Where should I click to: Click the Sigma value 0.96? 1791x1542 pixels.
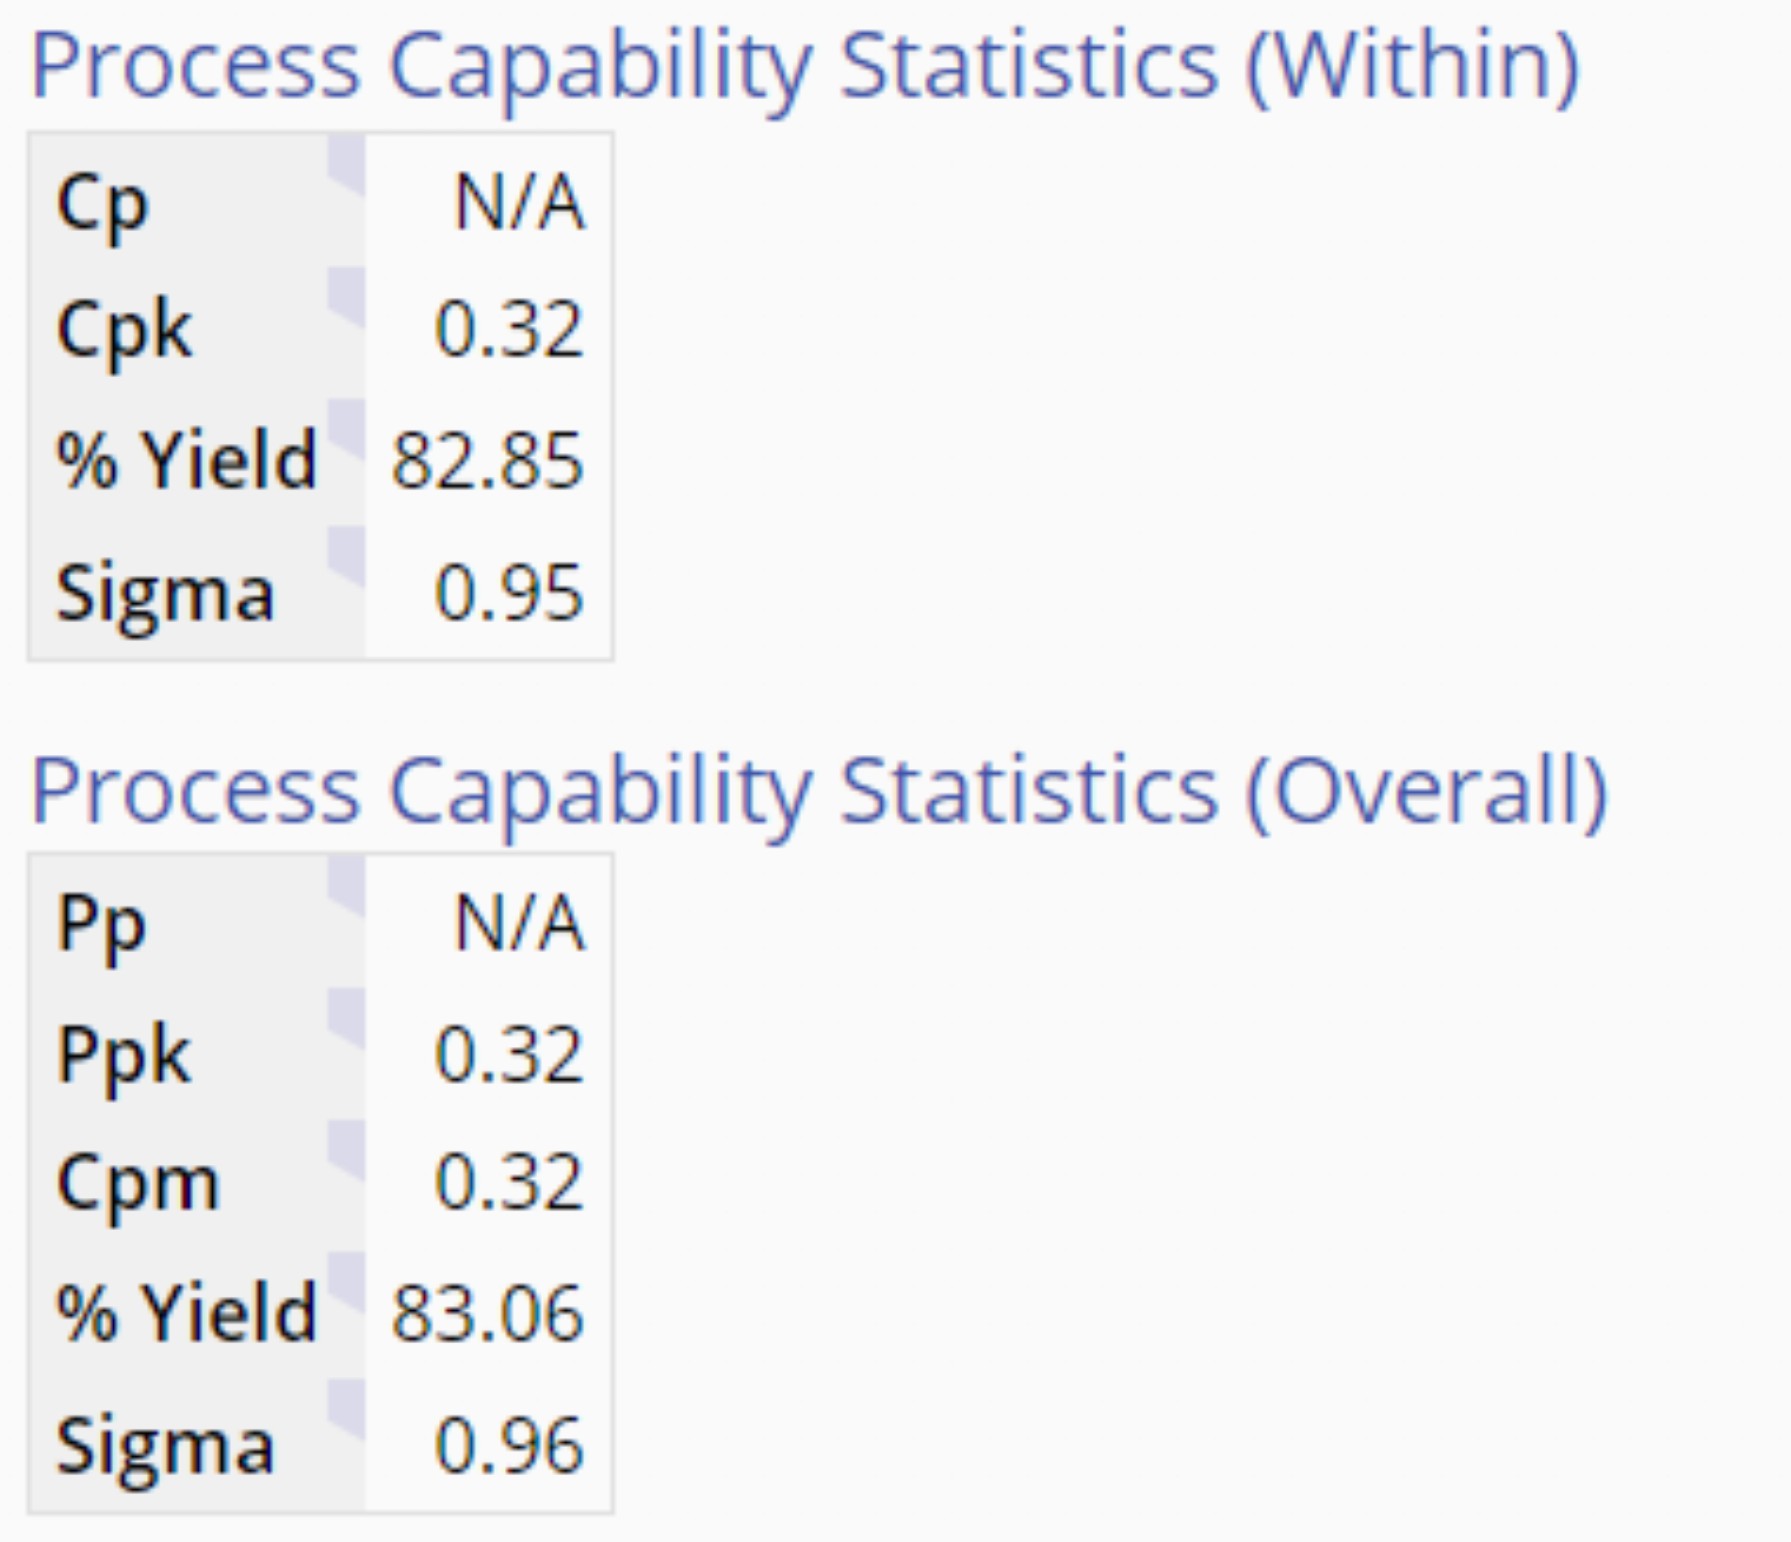coord(508,1446)
